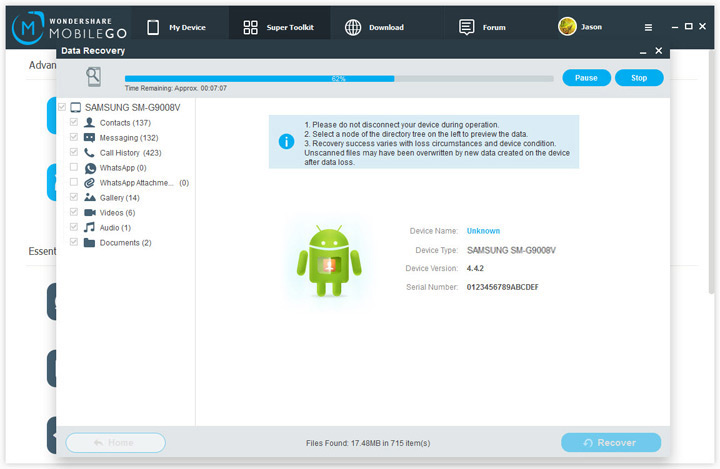Open the My Device tab
Viewport: 720px width, 469px height.
pos(180,27)
